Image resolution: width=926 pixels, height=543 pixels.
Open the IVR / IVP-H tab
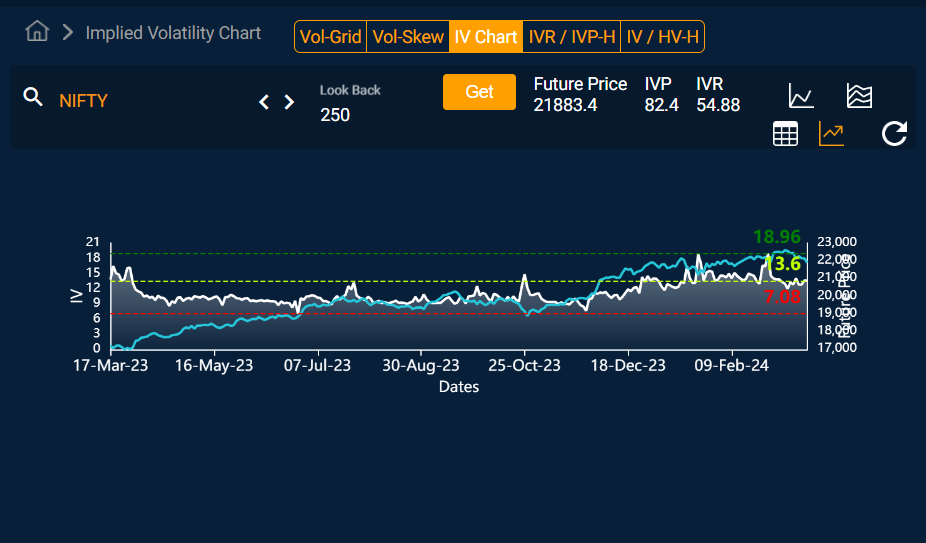[572, 37]
